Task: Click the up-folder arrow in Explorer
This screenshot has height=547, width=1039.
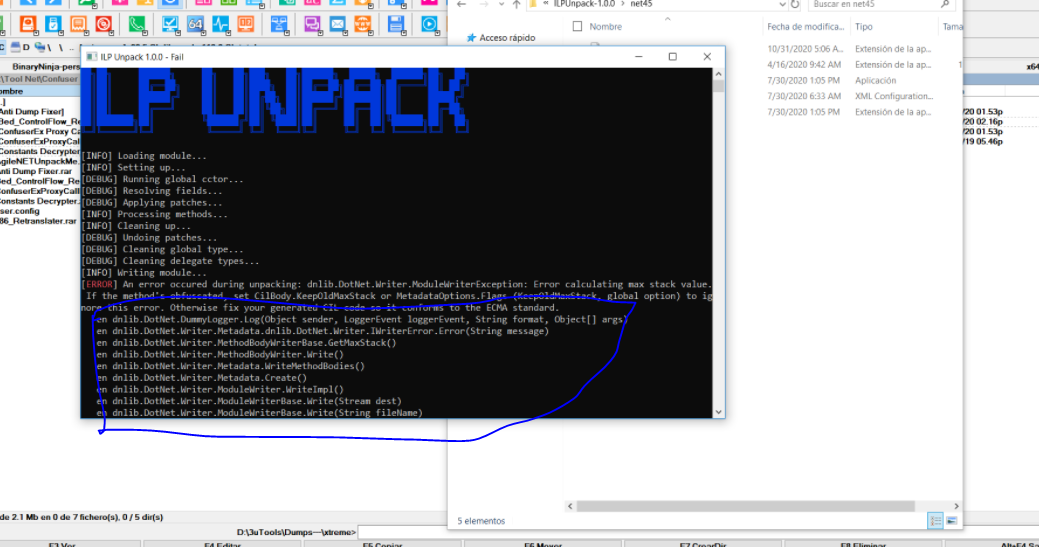Action: point(516,4)
